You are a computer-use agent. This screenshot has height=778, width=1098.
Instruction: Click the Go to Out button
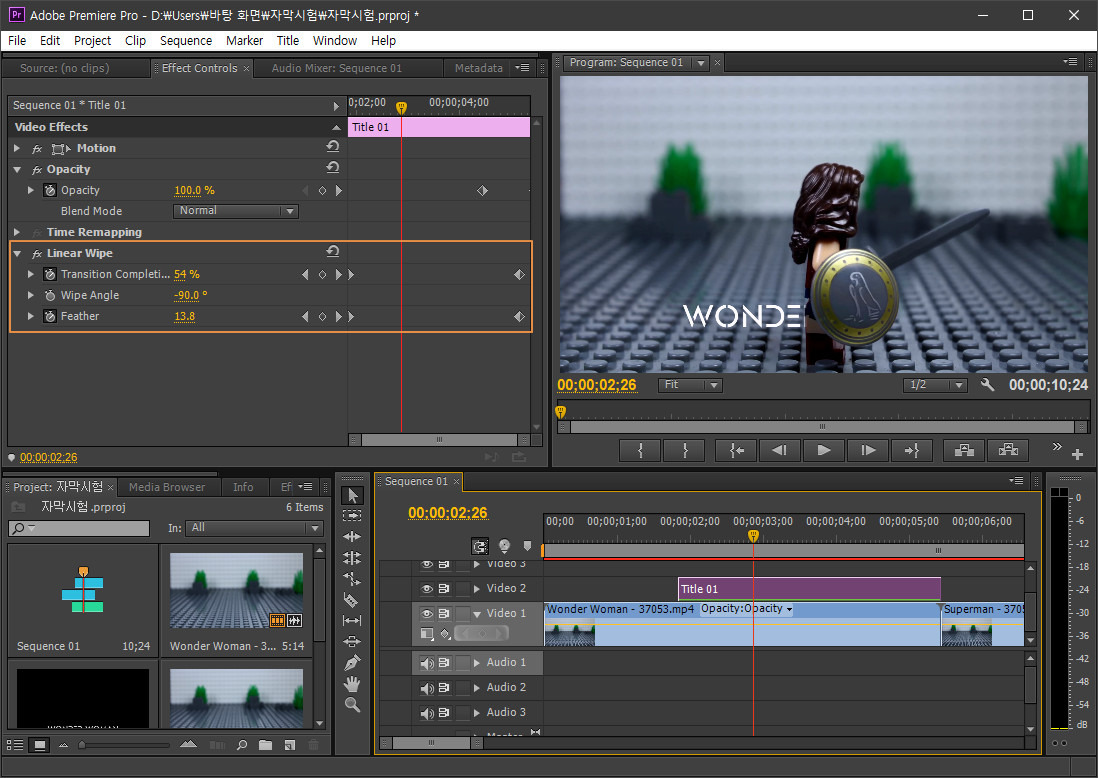pyautogui.click(x=912, y=450)
